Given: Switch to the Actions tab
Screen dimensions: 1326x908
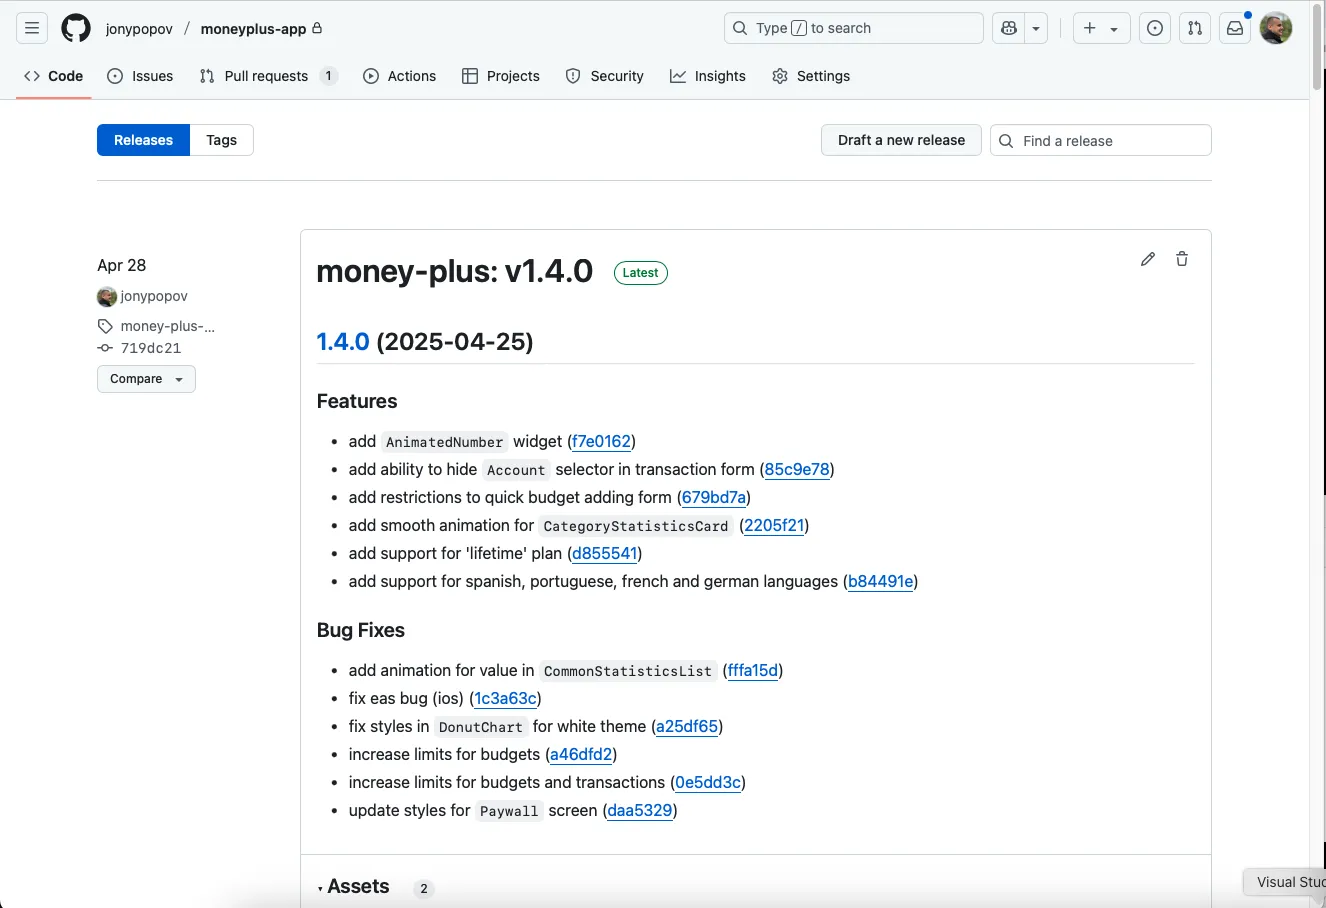Looking at the screenshot, I should pos(400,76).
